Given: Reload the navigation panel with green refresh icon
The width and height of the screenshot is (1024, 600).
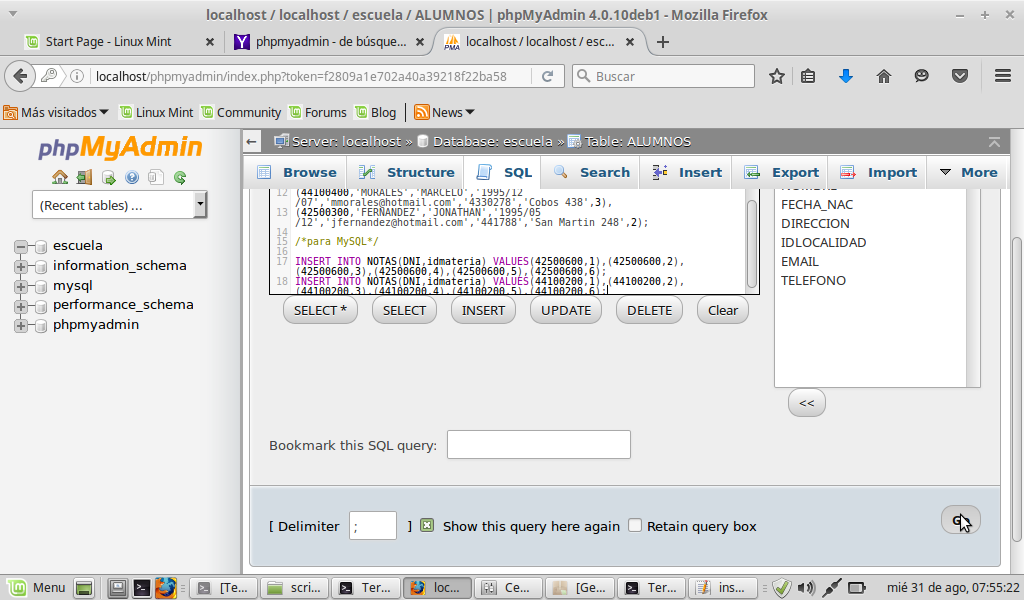Looking at the screenshot, I should 180,178.
